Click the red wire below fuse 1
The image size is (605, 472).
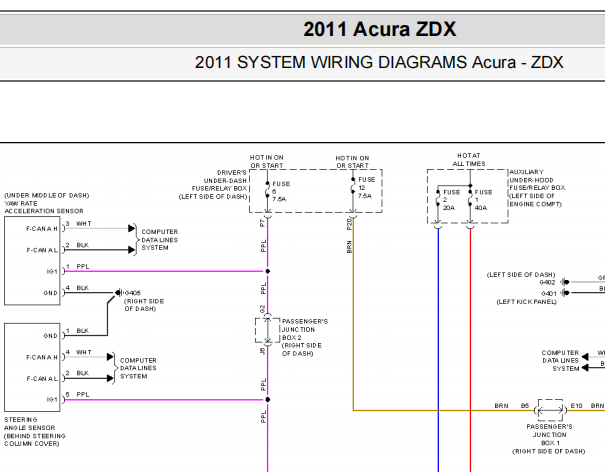470,349
